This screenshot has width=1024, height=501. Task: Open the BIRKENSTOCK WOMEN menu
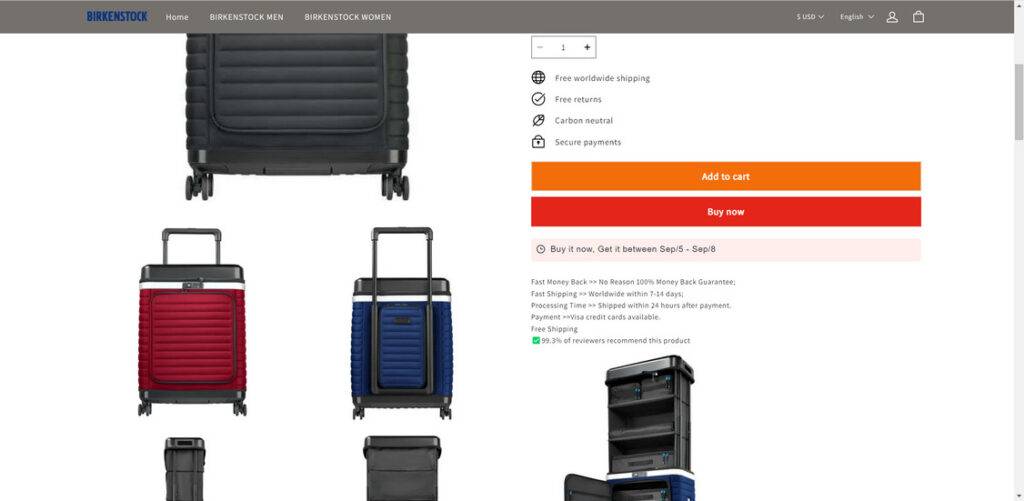(347, 17)
